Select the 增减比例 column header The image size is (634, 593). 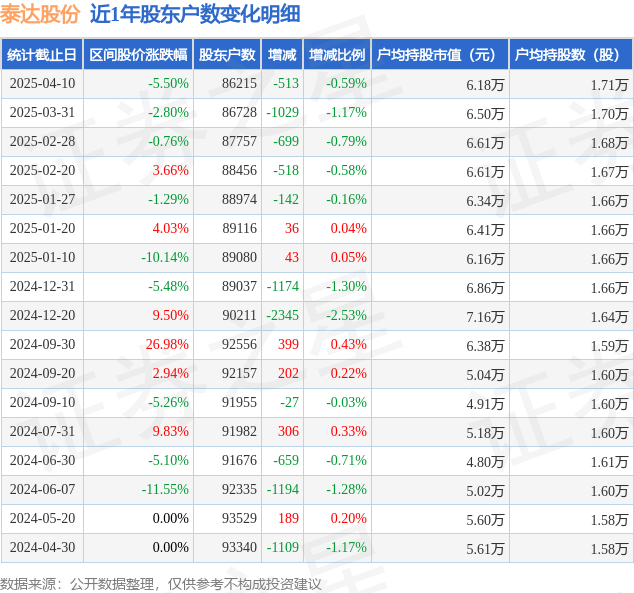[337, 55]
